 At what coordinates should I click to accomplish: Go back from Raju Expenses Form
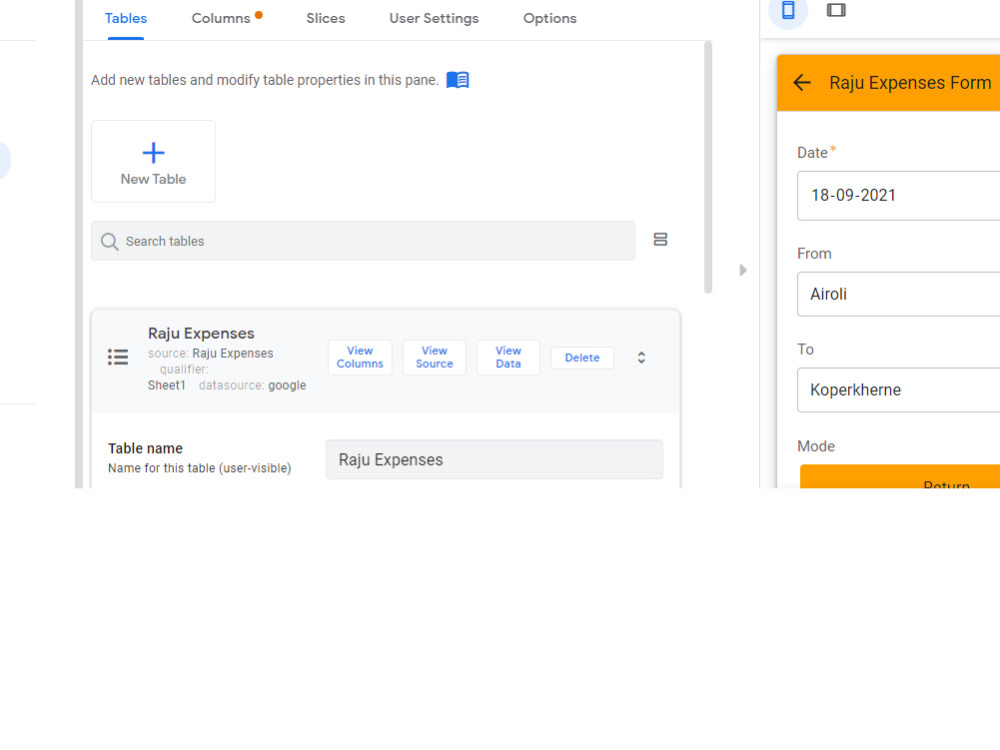click(x=802, y=82)
